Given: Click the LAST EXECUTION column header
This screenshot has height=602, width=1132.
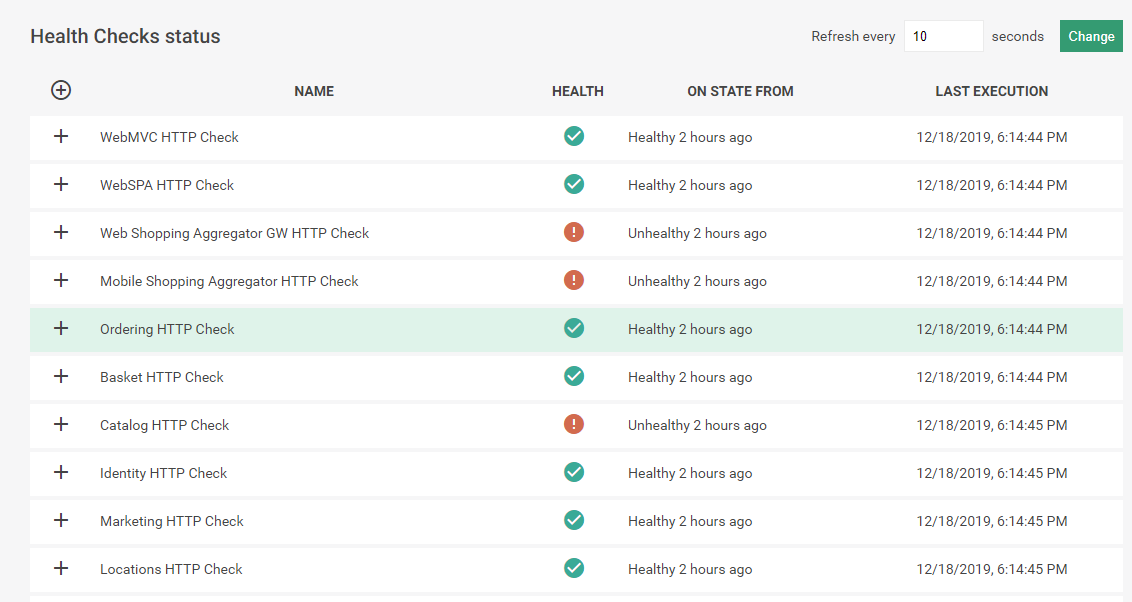Looking at the screenshot, I should [992, 91].
